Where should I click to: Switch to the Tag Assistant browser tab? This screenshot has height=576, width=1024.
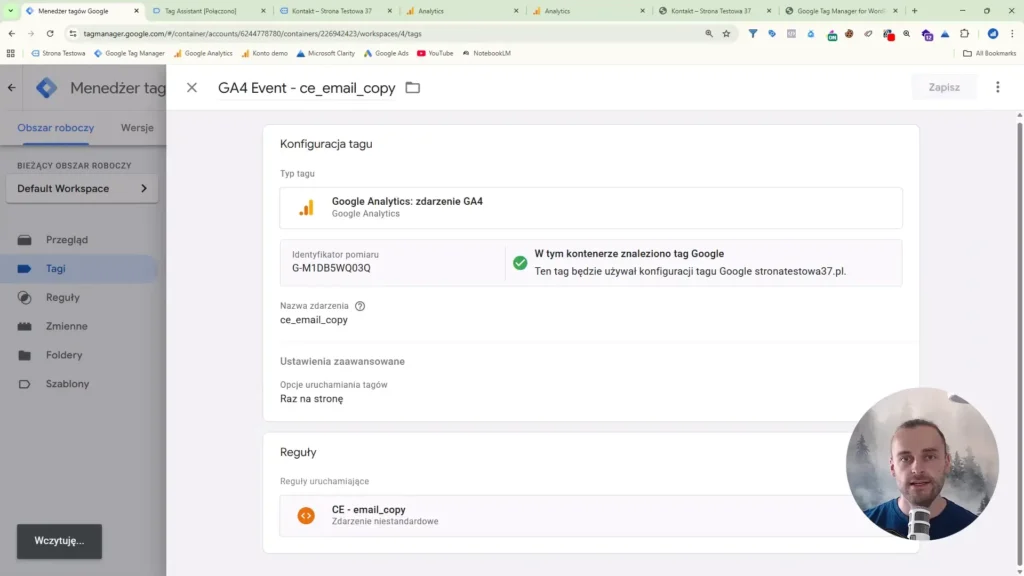200,11
